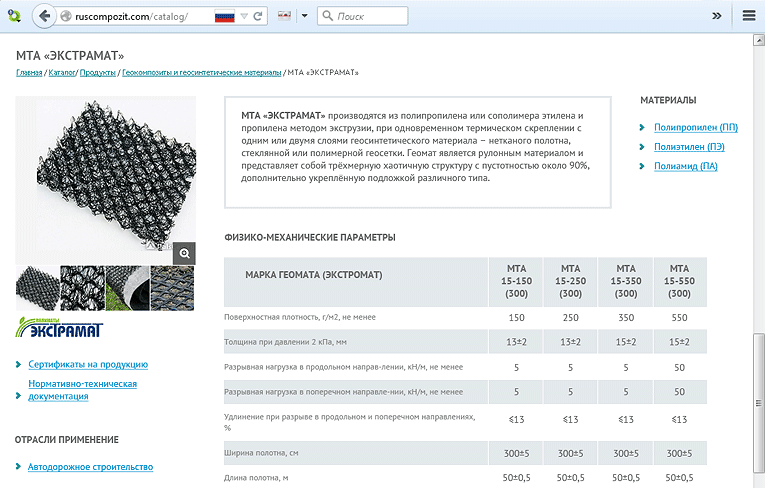Open Полипропилен (ПП) material link
Screen dimensions: 765x488
(x=696, y=127)
